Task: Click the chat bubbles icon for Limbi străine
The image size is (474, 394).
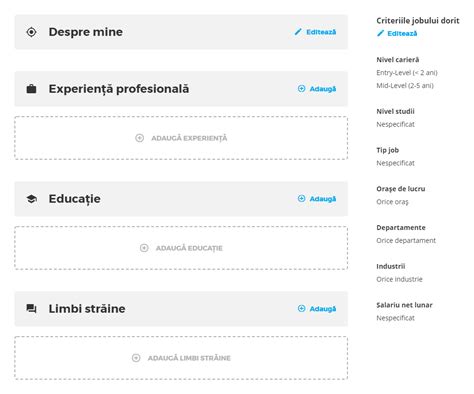Action: (31, 309)
